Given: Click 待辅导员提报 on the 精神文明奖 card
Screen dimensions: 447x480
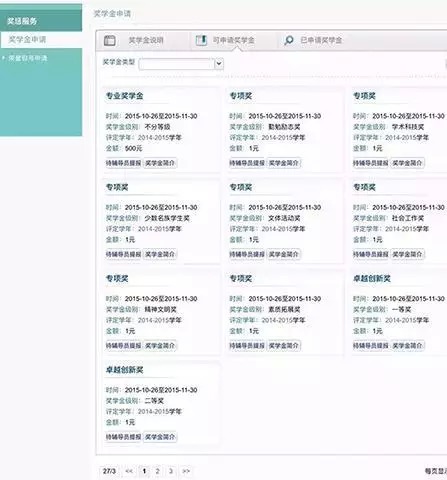Looking at the screenshot, I should tap(123, 346).
